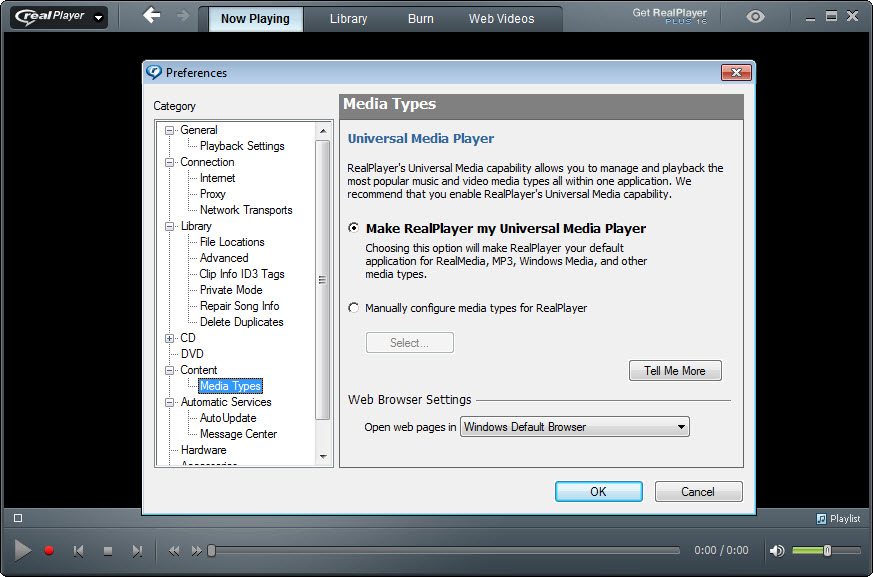Click the playback seek slider handle

pyautogui.click(x=212, y=550)
